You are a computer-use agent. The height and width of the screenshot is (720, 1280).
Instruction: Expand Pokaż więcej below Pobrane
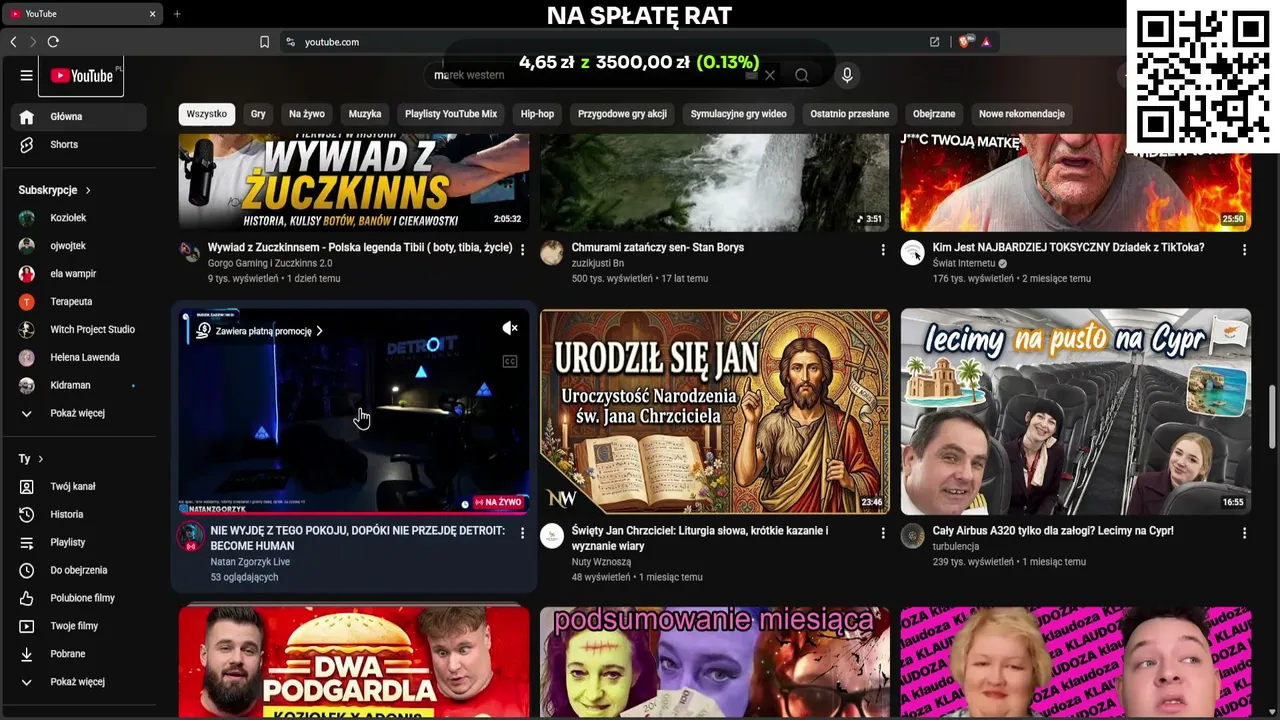[79, 682]
